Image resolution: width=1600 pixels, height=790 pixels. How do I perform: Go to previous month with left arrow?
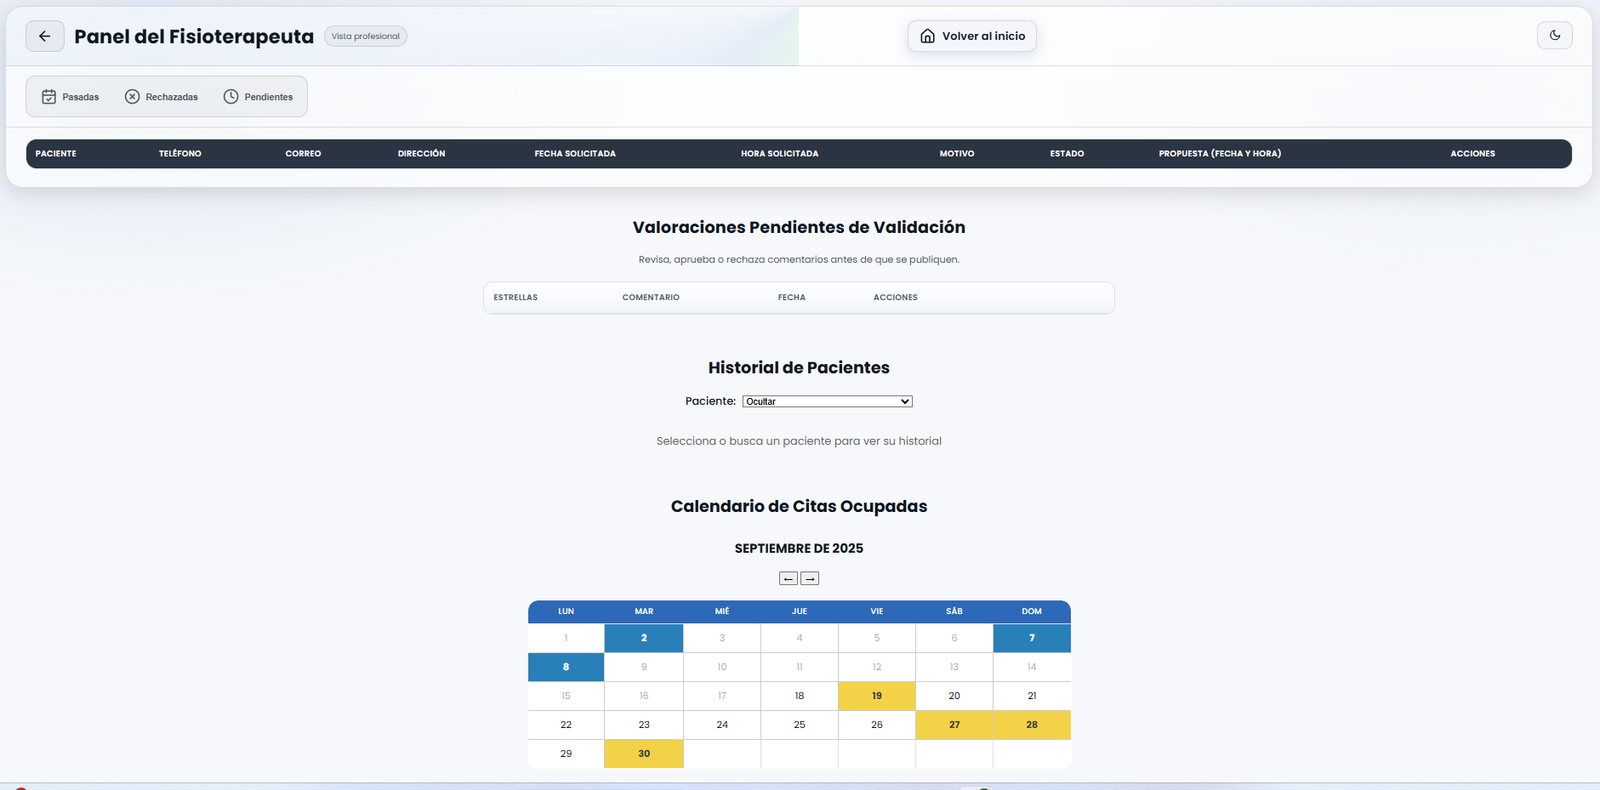(788, 579)
